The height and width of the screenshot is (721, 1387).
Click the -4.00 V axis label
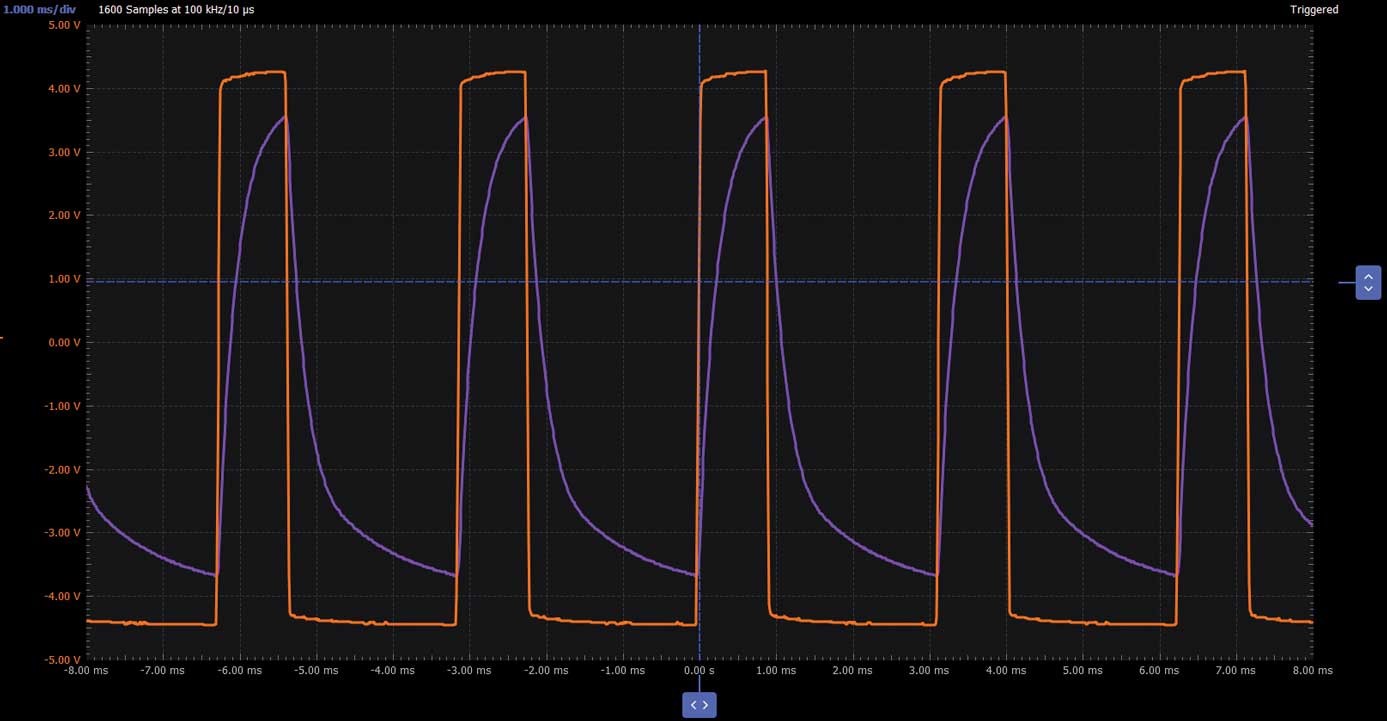click(x=62, y=596)
